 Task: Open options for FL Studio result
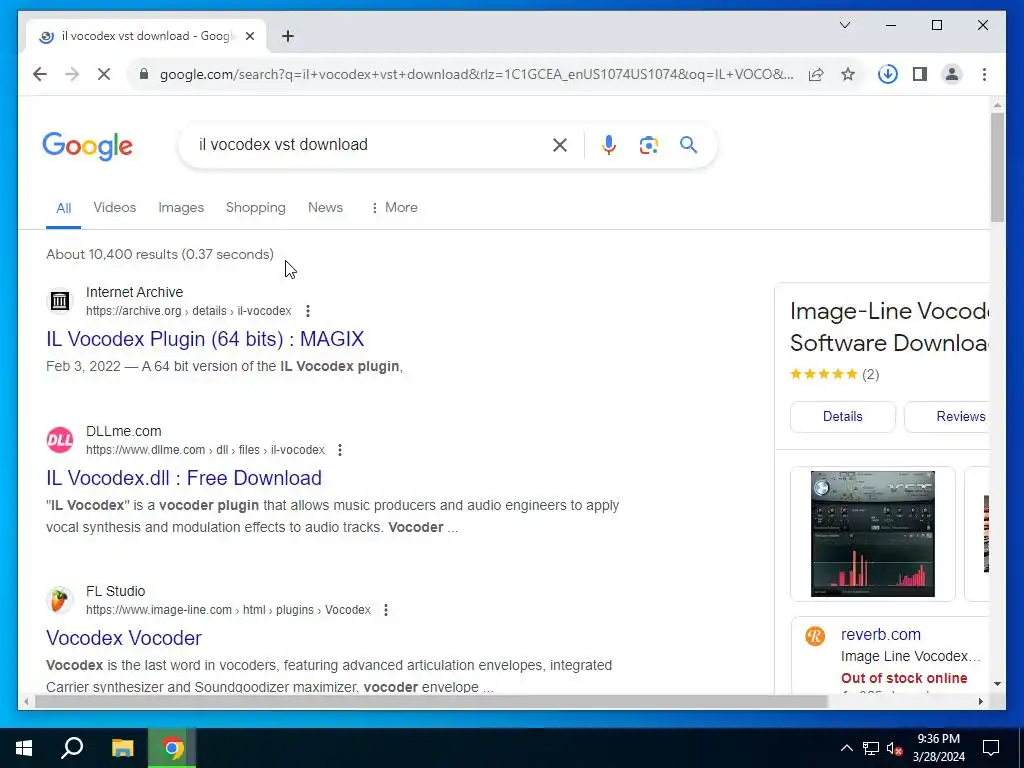click(x=386, y=611)
